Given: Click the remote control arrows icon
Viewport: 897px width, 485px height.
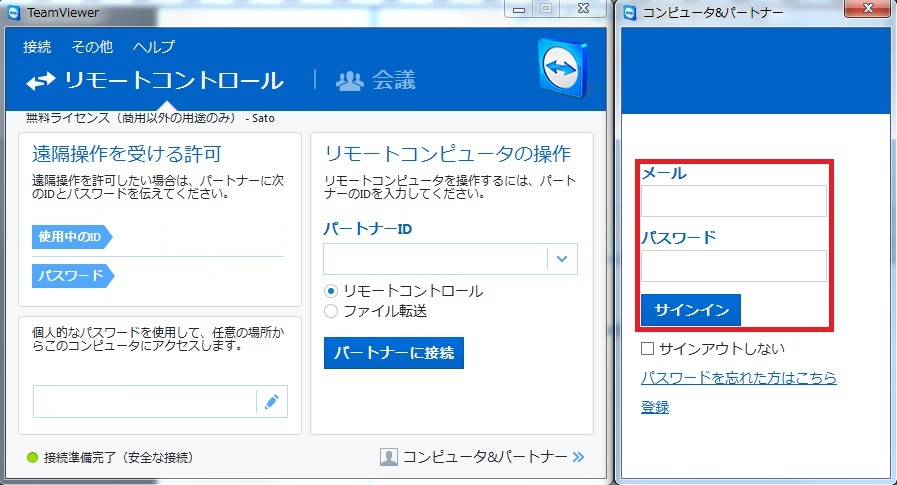Looking at the screenshot, I should 41,81.
